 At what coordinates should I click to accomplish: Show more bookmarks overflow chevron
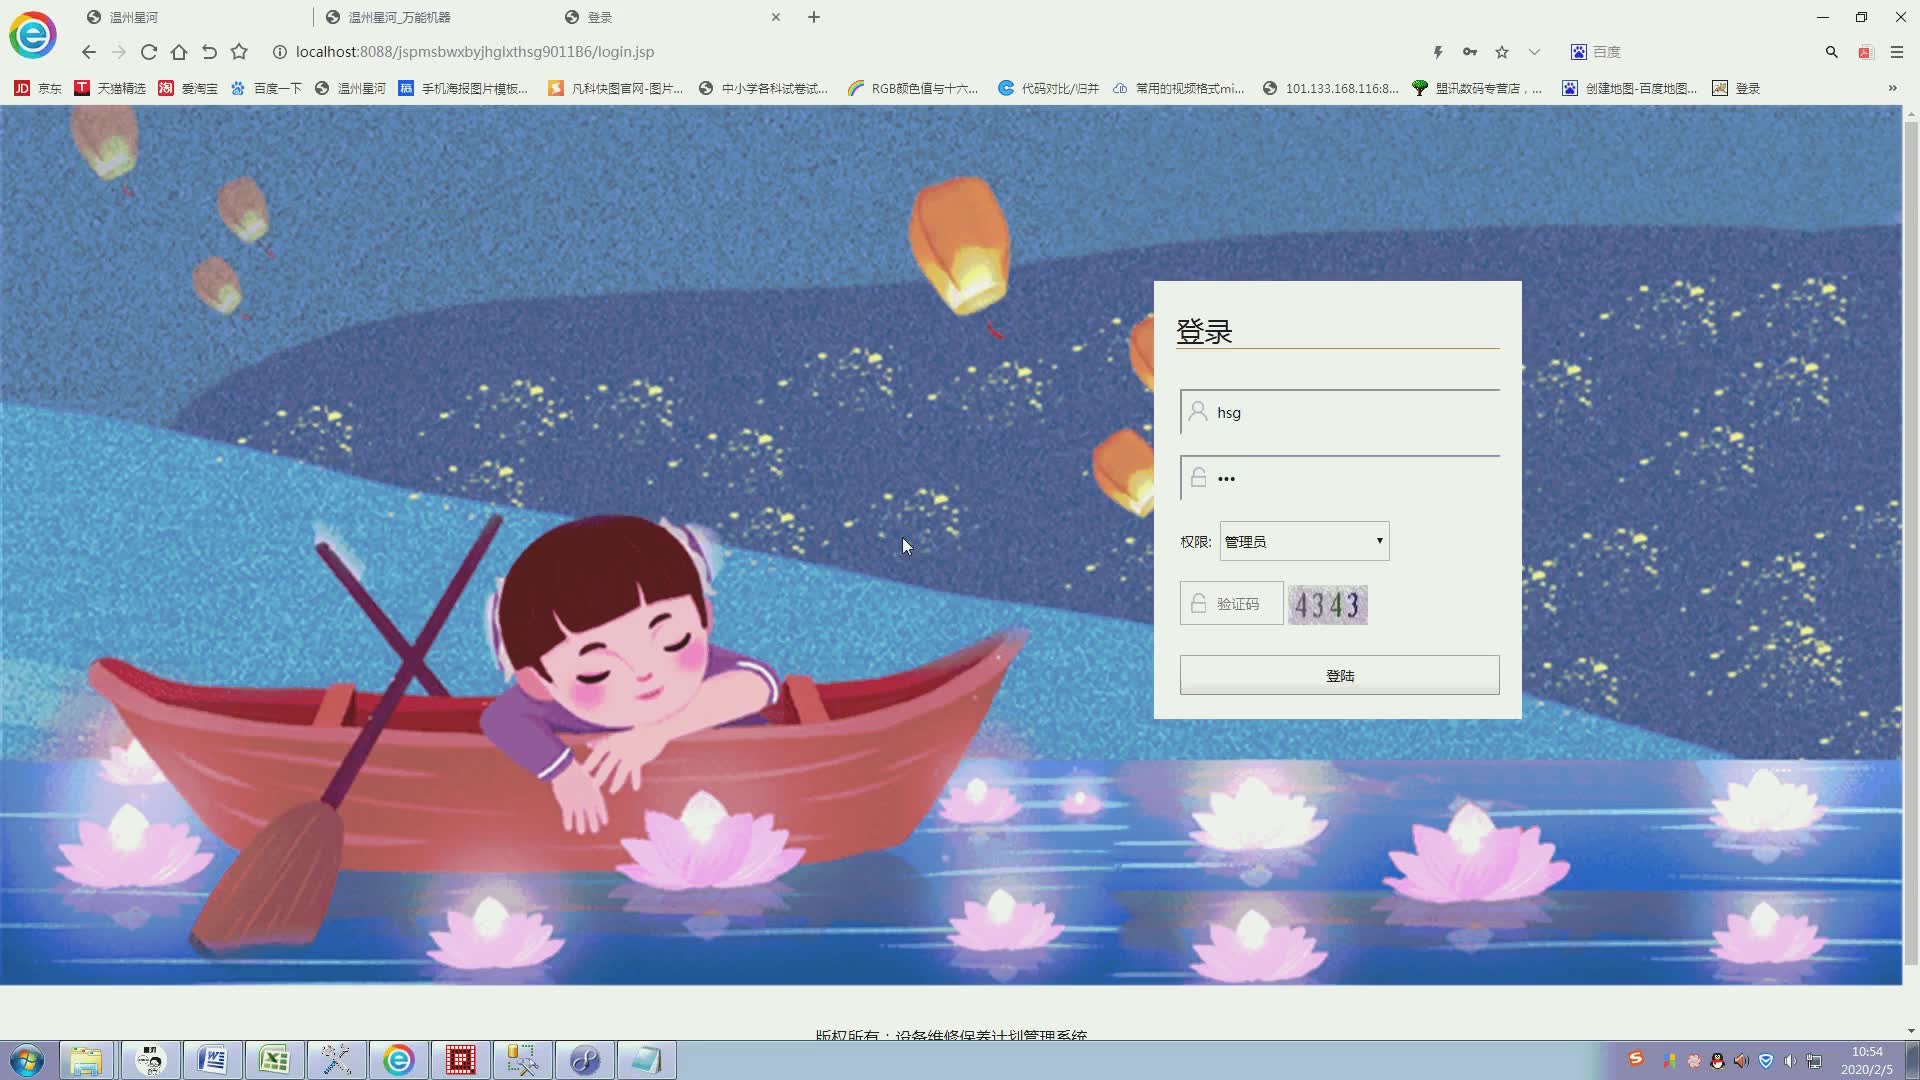pos(1892,88)
